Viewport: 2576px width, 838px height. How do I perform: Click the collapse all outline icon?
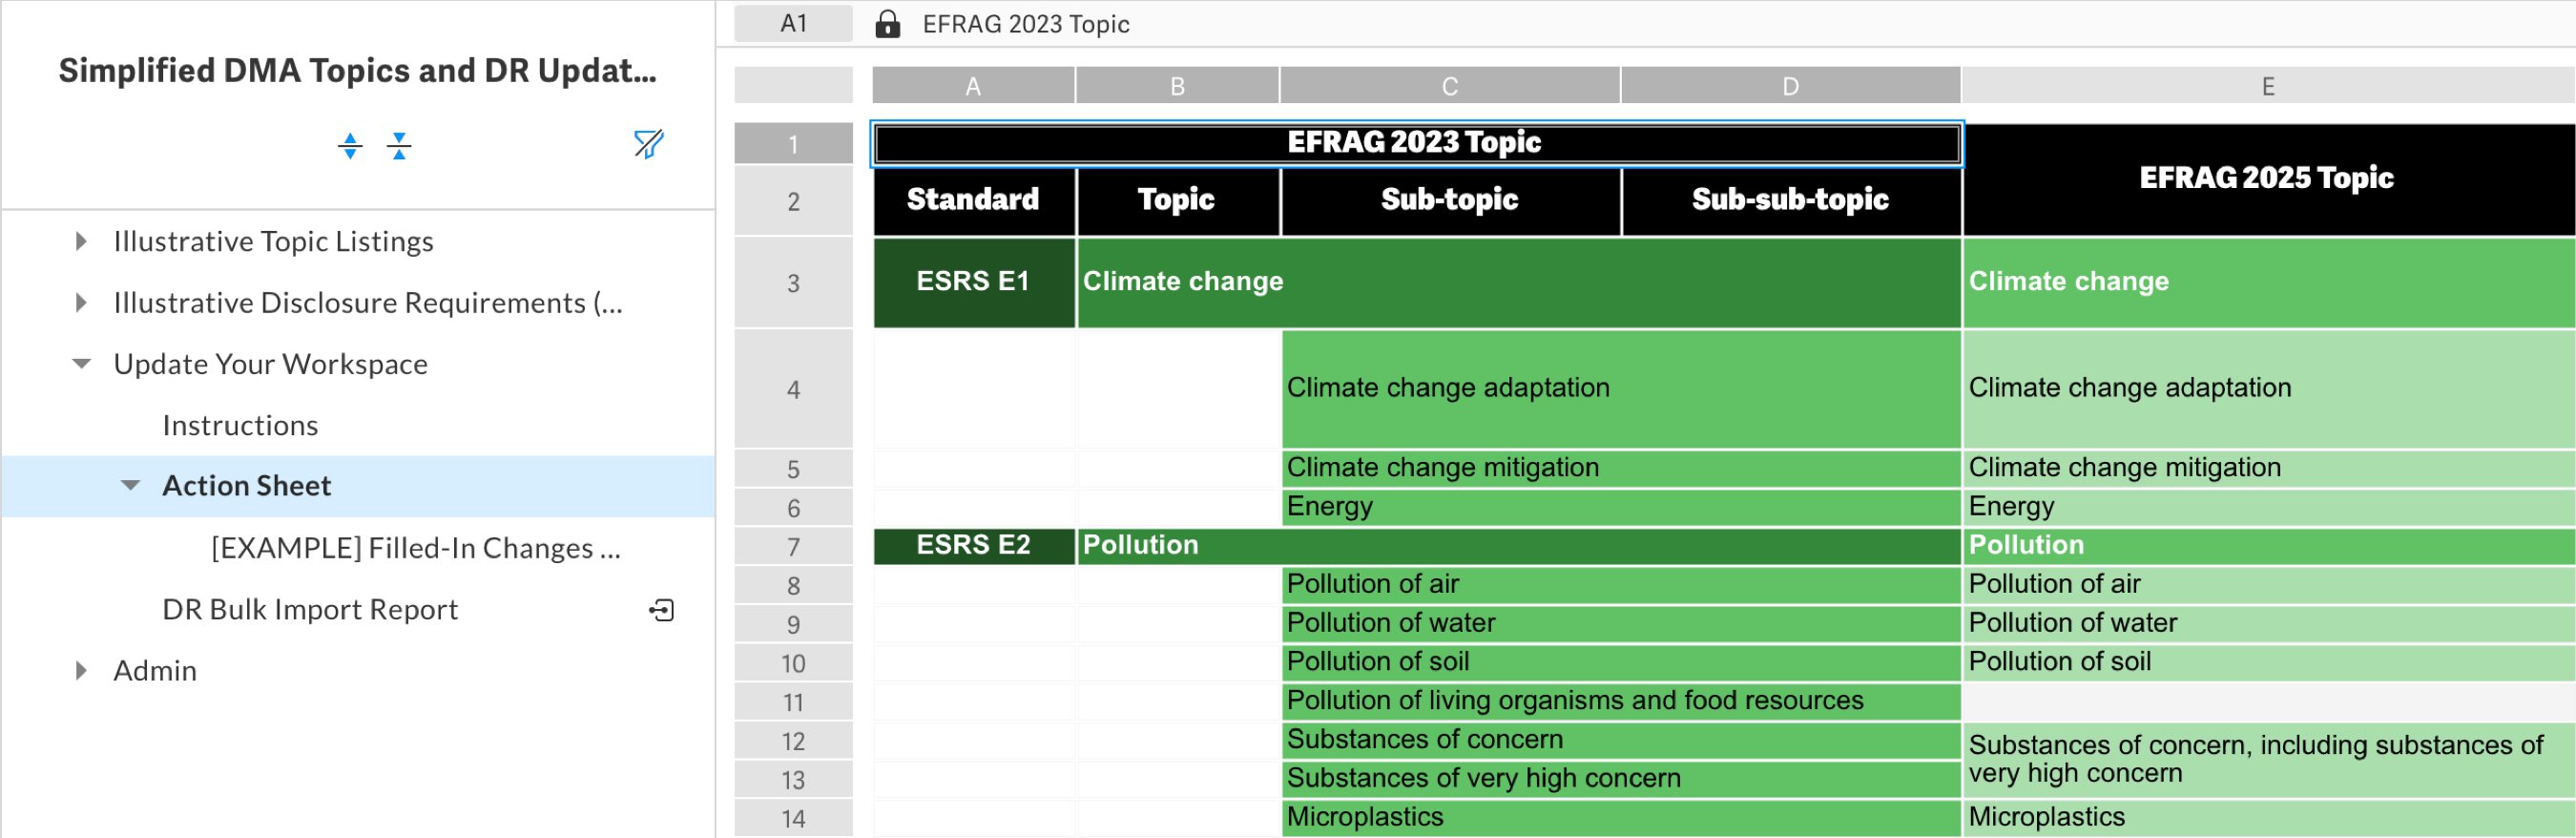pos(399,146)
